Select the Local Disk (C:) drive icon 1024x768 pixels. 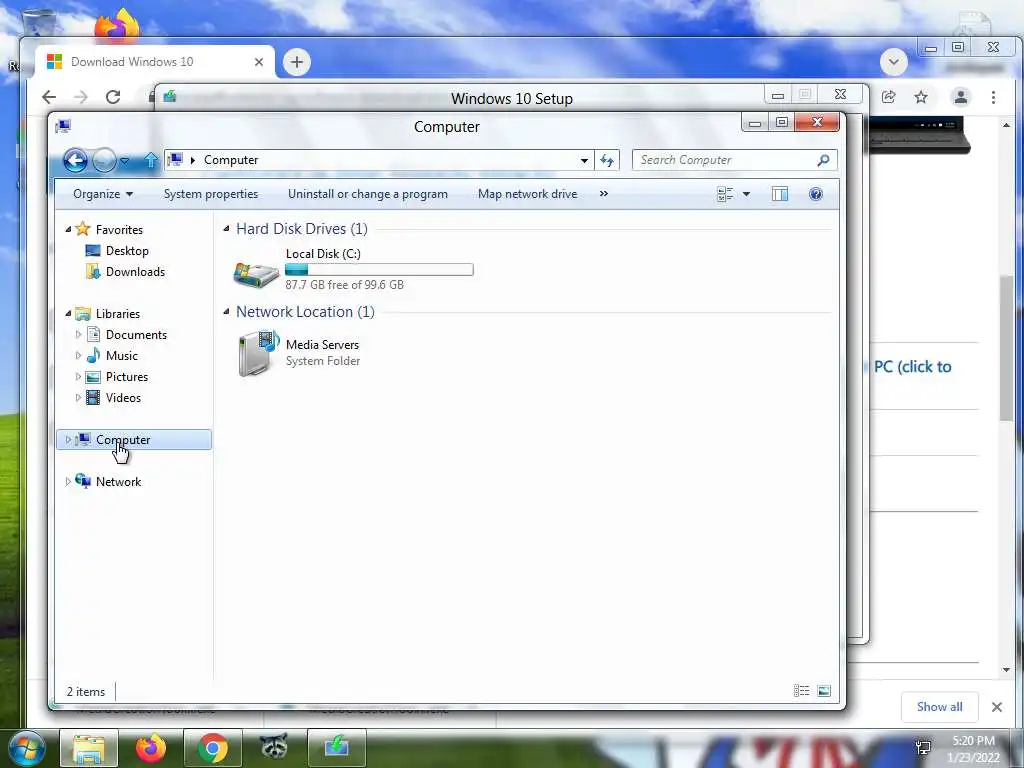pyautogui.click(x=256, y=274)
